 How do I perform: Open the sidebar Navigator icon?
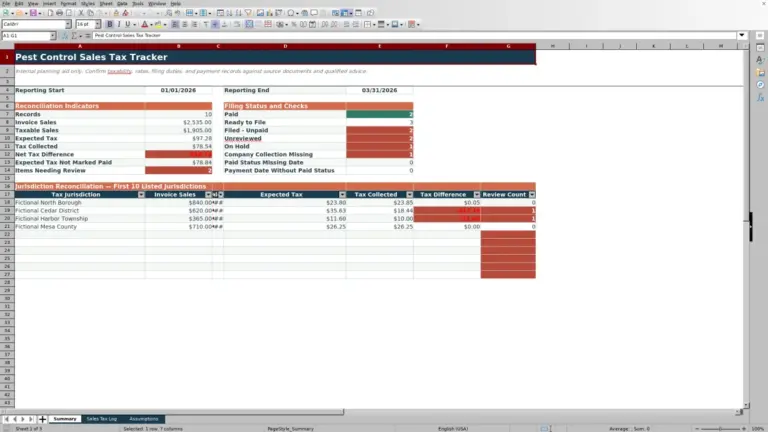(760, 85)
